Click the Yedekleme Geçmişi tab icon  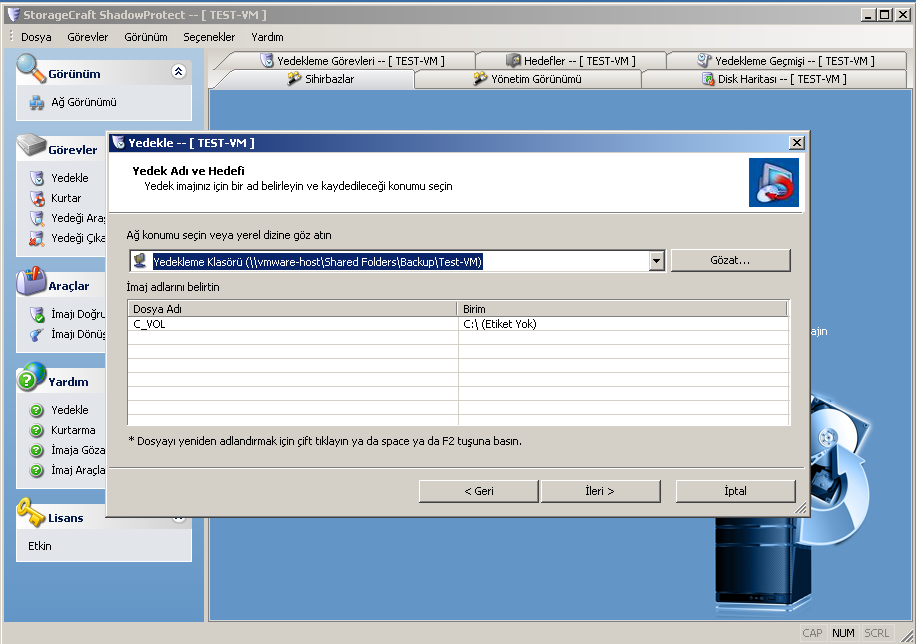tap(704, 60)
